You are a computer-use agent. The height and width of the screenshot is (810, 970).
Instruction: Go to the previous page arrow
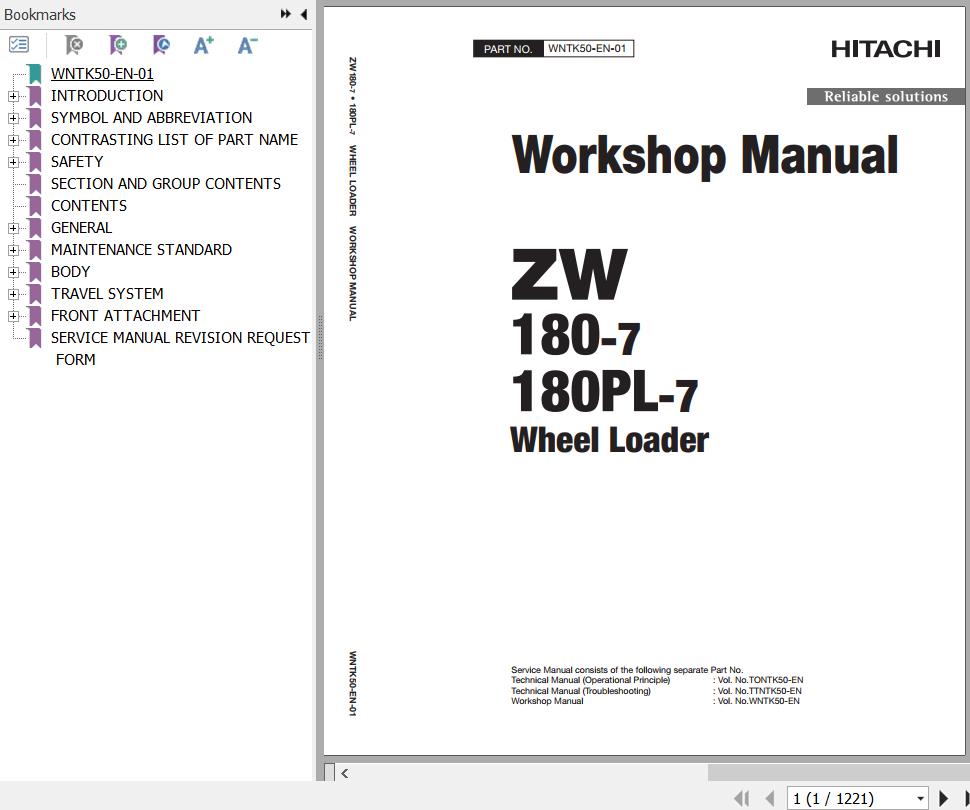pyautogui.click(x=770, y=798)
